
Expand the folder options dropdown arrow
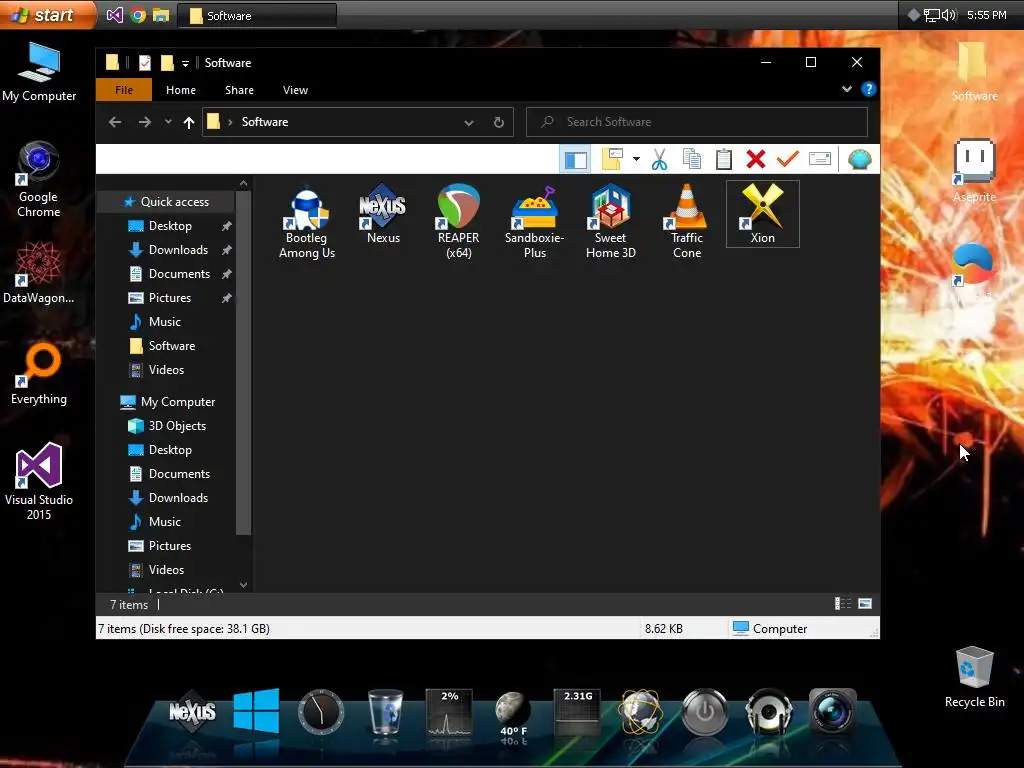(636, 159)
